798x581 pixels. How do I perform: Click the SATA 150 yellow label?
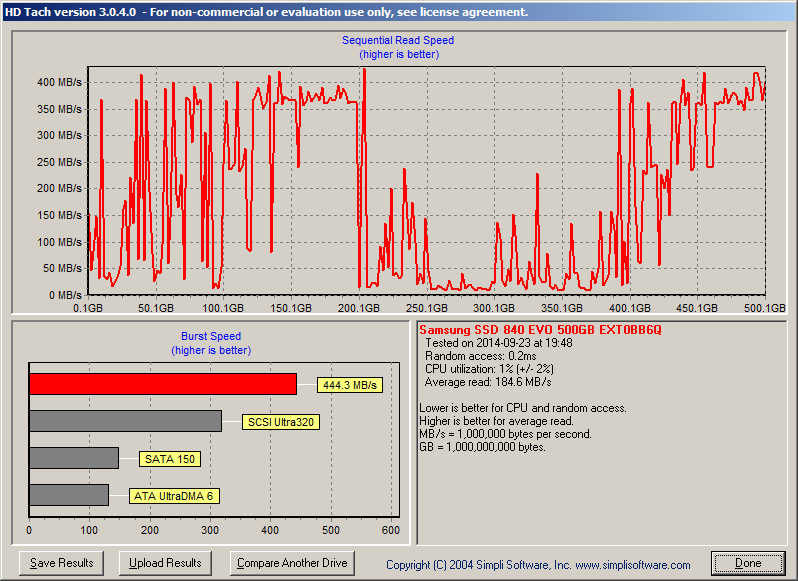[x=170, y=459]
